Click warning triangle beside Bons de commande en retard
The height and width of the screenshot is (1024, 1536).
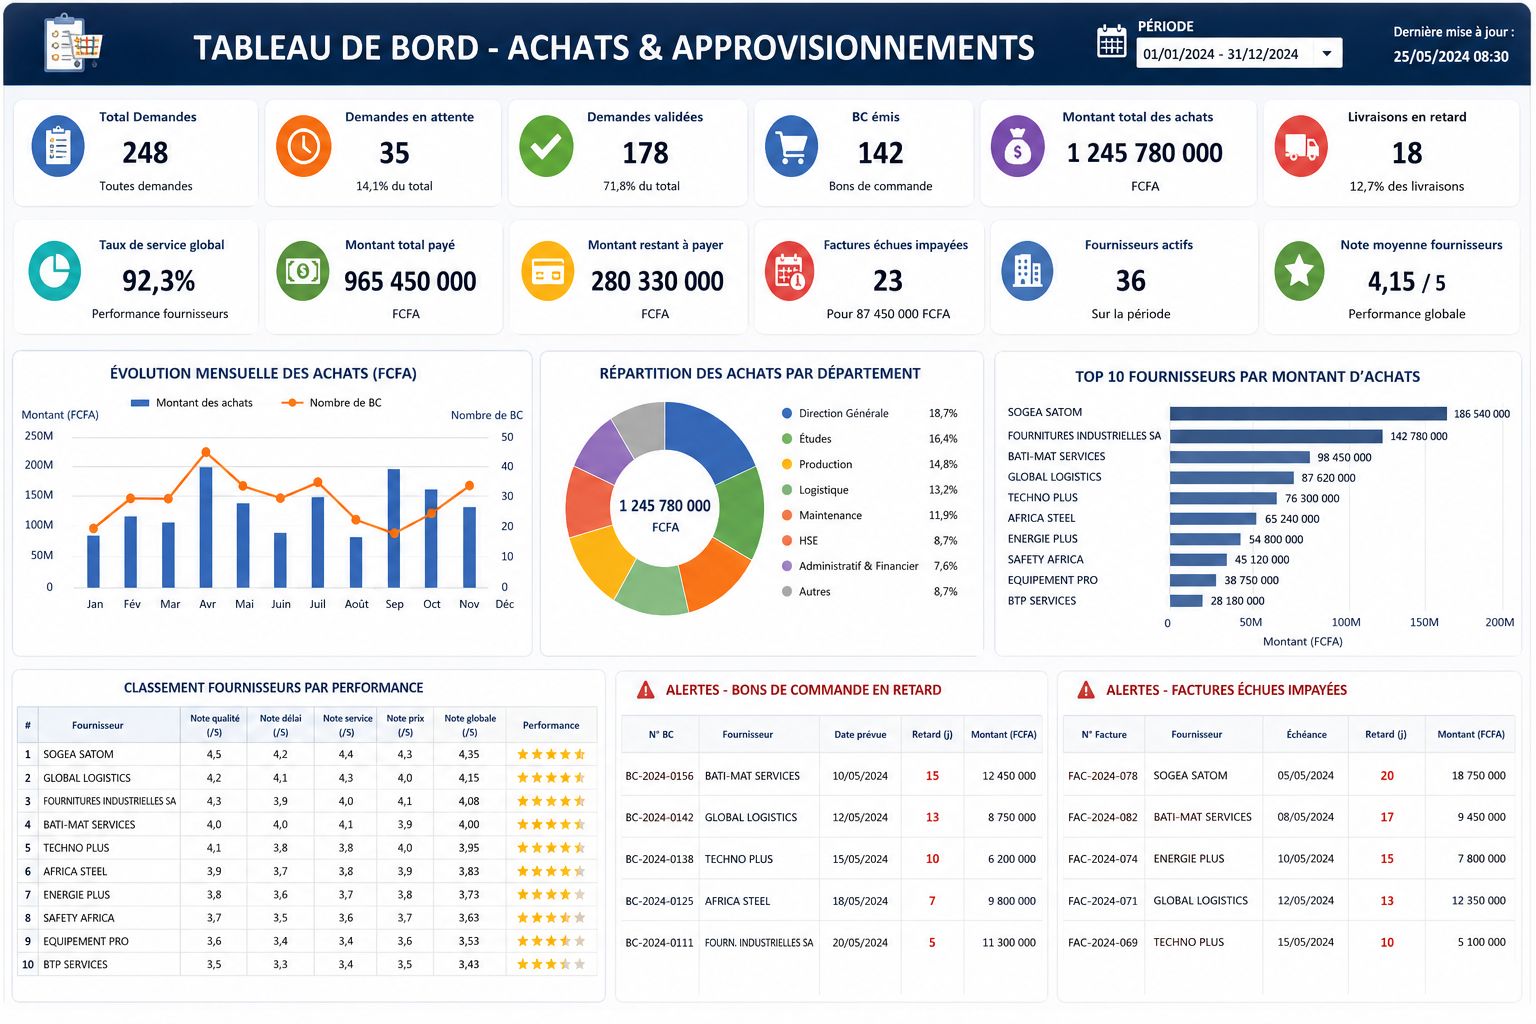point(646,689)
